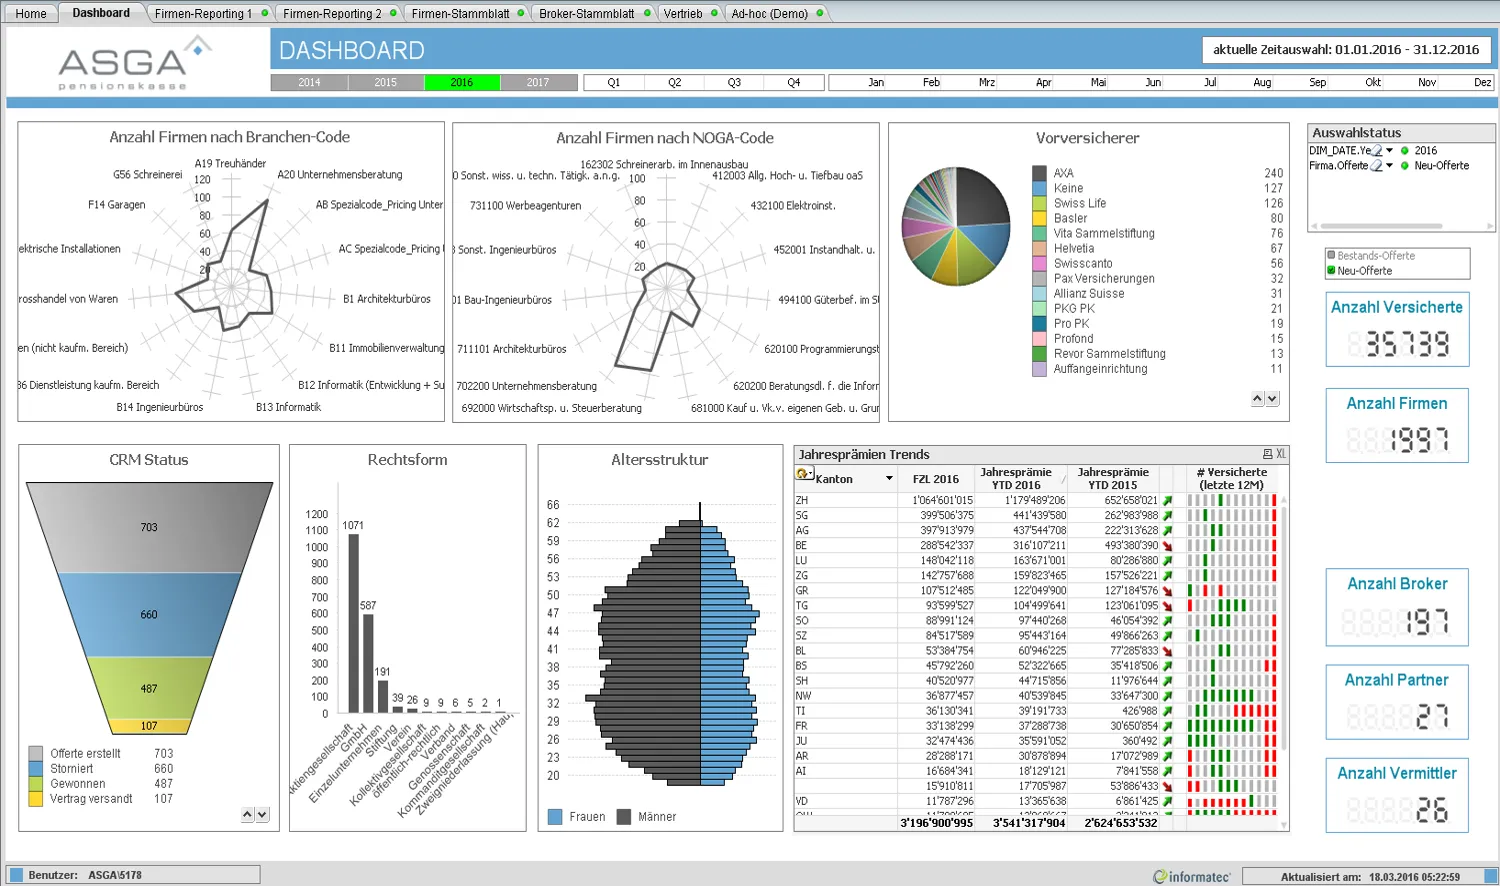
Task: Click the red trend arrow in BE row
Action: point(1167,546)
